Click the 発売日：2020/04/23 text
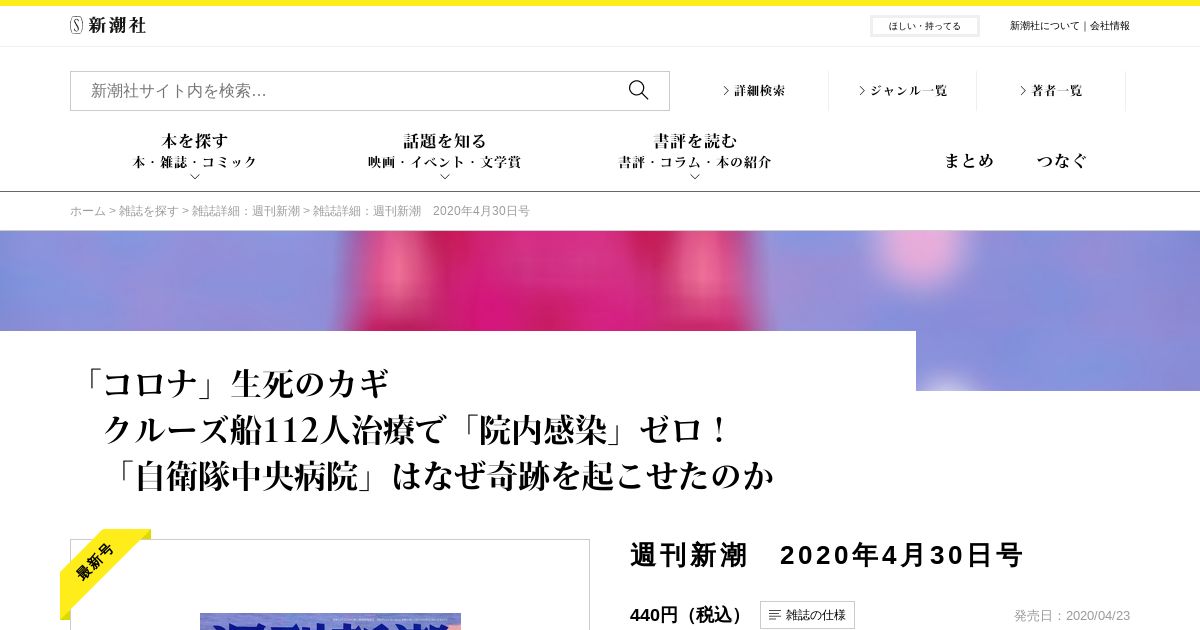1200x630 pixels. click(x=1072, y=616)
